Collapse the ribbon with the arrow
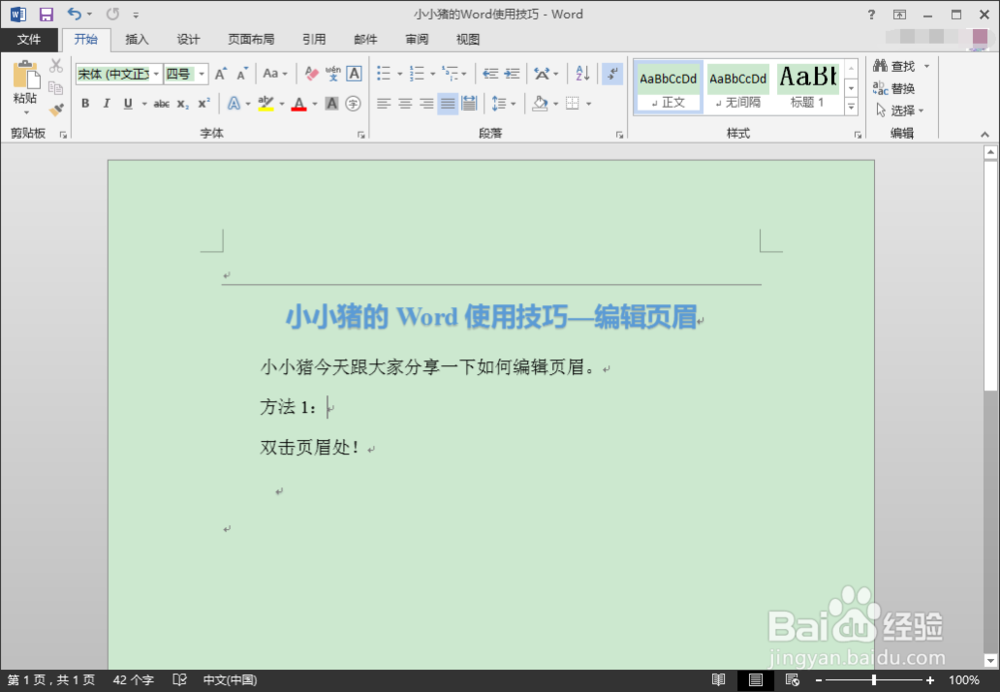 pos(985,135)
